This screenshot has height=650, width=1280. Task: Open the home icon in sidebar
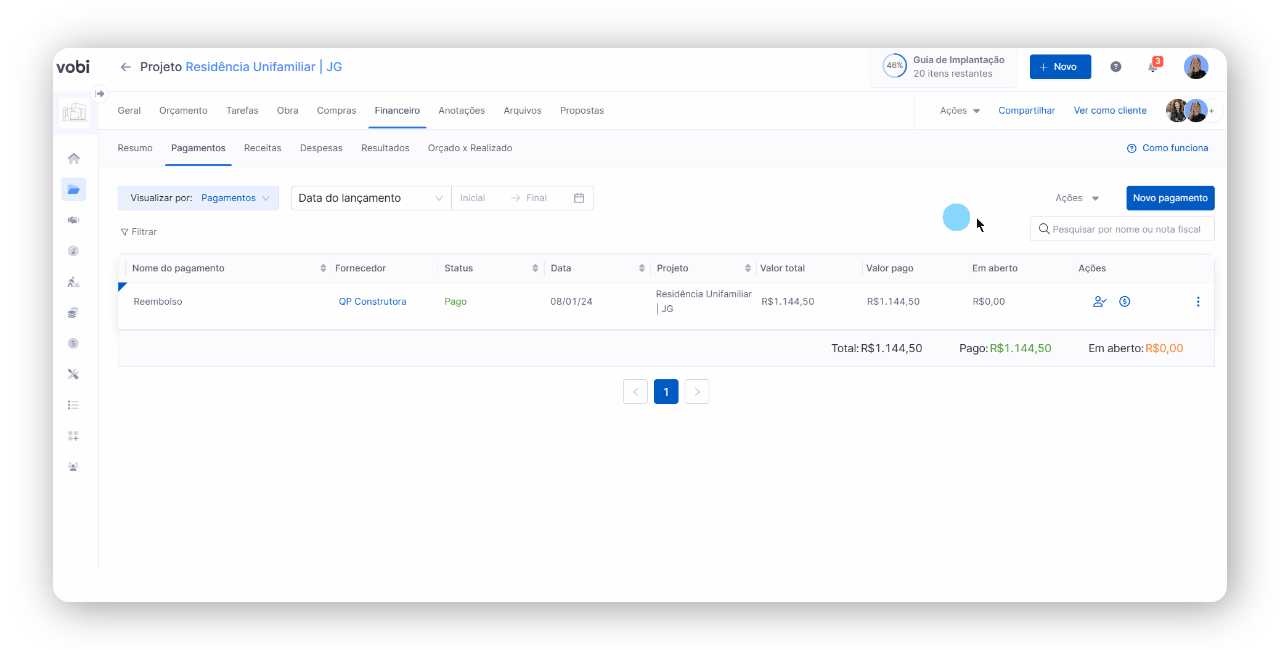(73, 158)
